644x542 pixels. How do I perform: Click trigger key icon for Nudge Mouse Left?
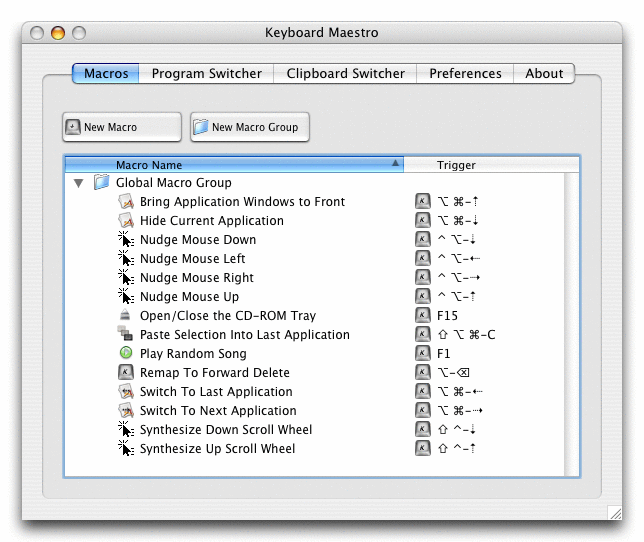click(423, 258)
